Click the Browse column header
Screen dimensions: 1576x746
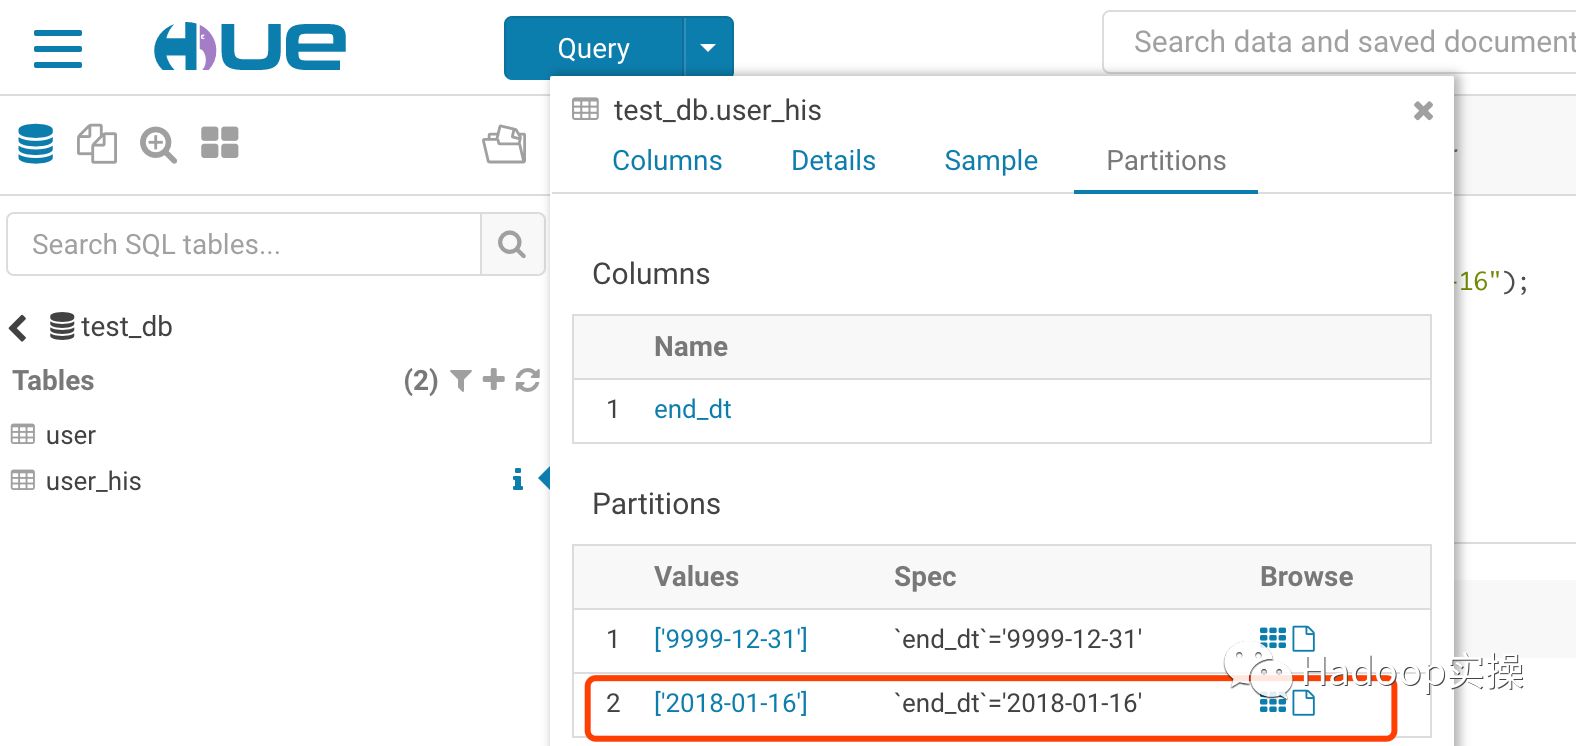[1307, 577]
